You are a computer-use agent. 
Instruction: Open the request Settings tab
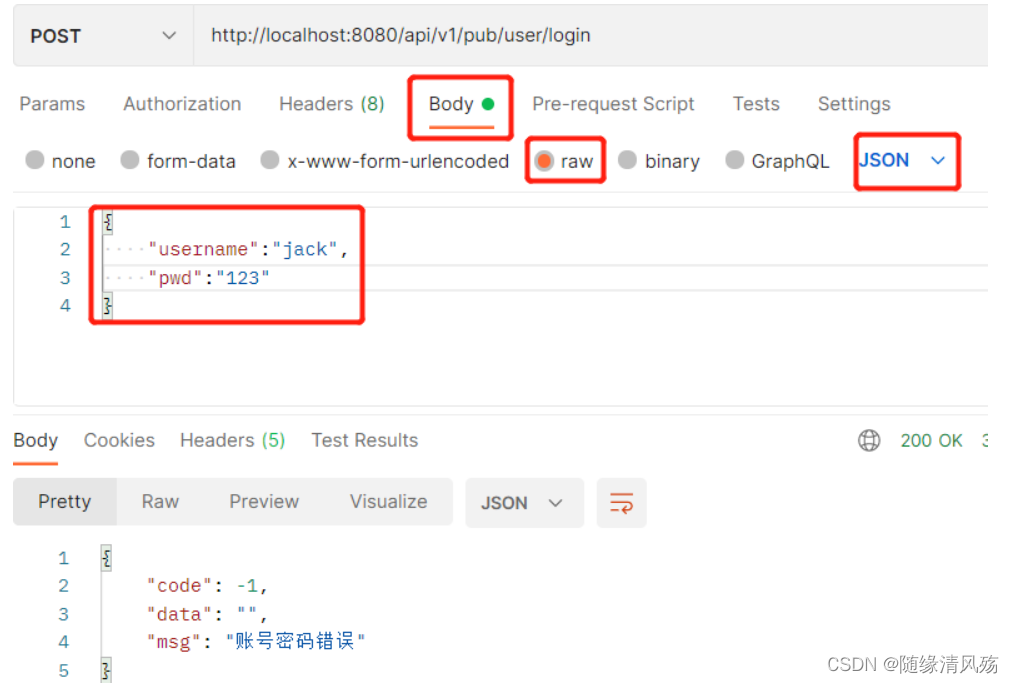854,104
